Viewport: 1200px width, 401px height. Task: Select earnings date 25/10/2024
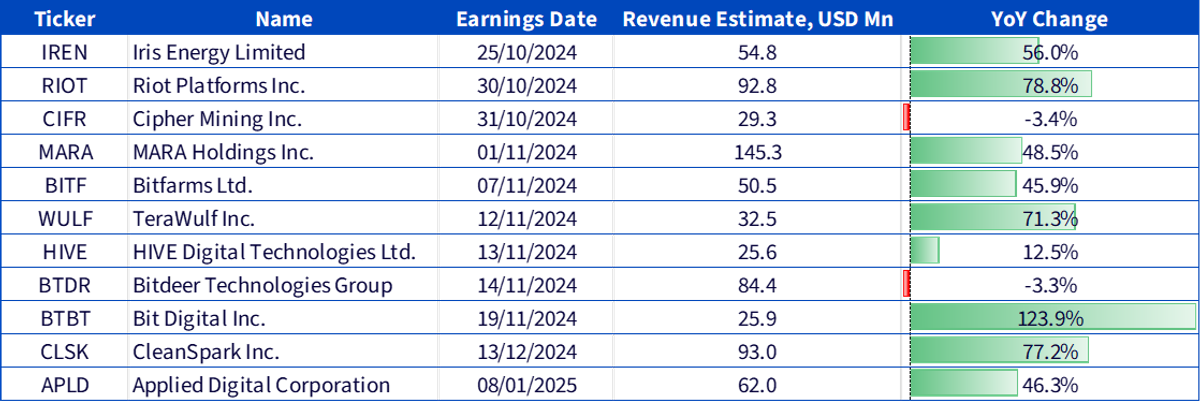[x=526, y=52]
